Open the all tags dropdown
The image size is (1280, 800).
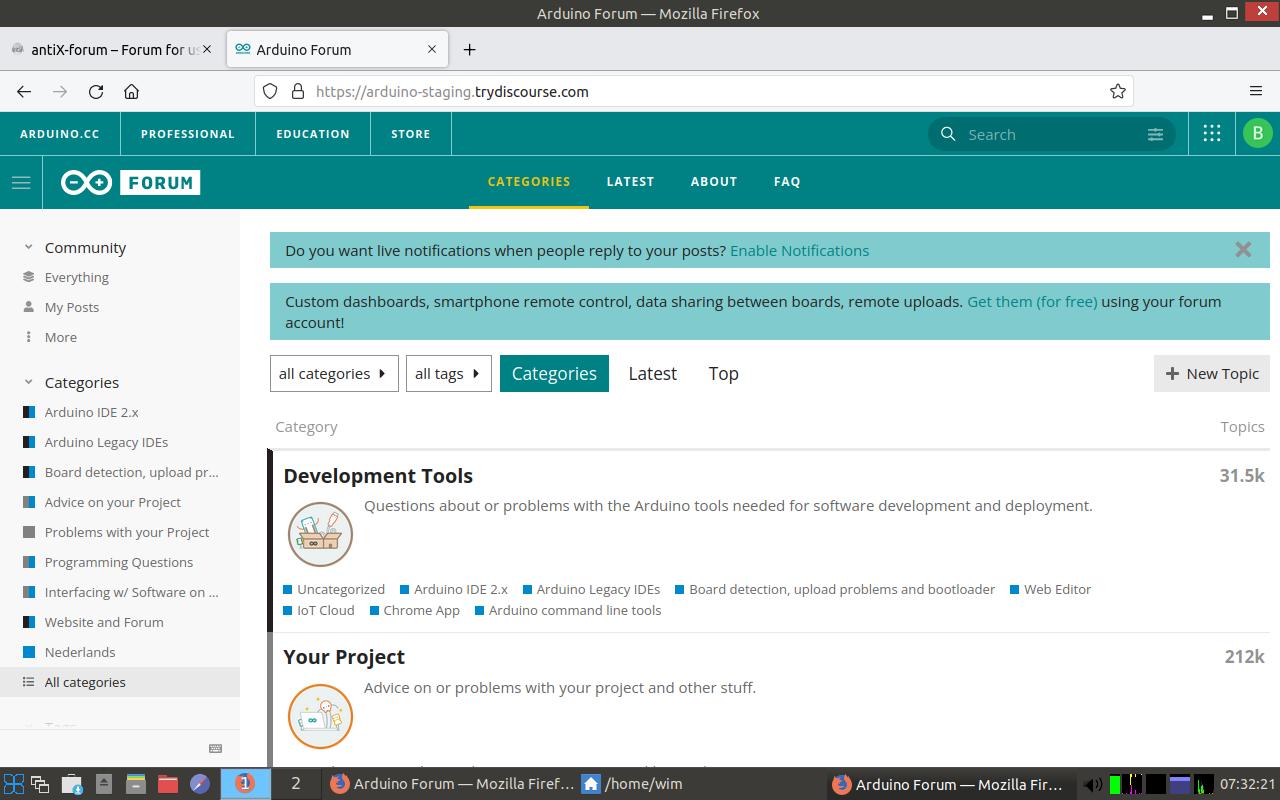(448, 373)
